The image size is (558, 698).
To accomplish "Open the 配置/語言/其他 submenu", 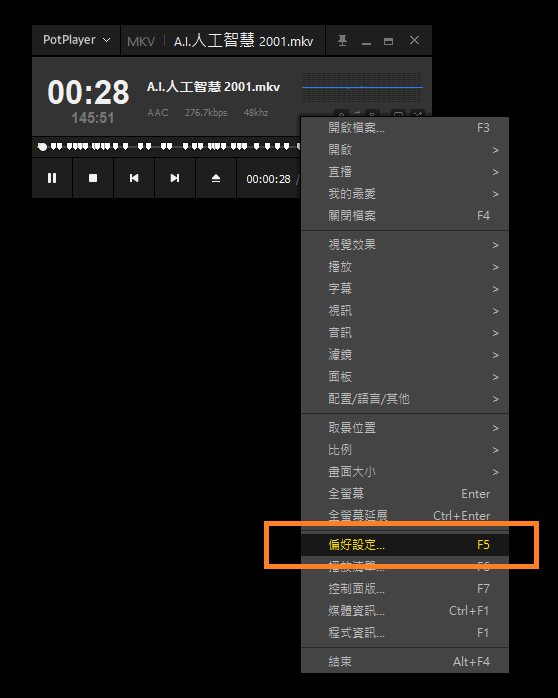I will pos(405,399).
